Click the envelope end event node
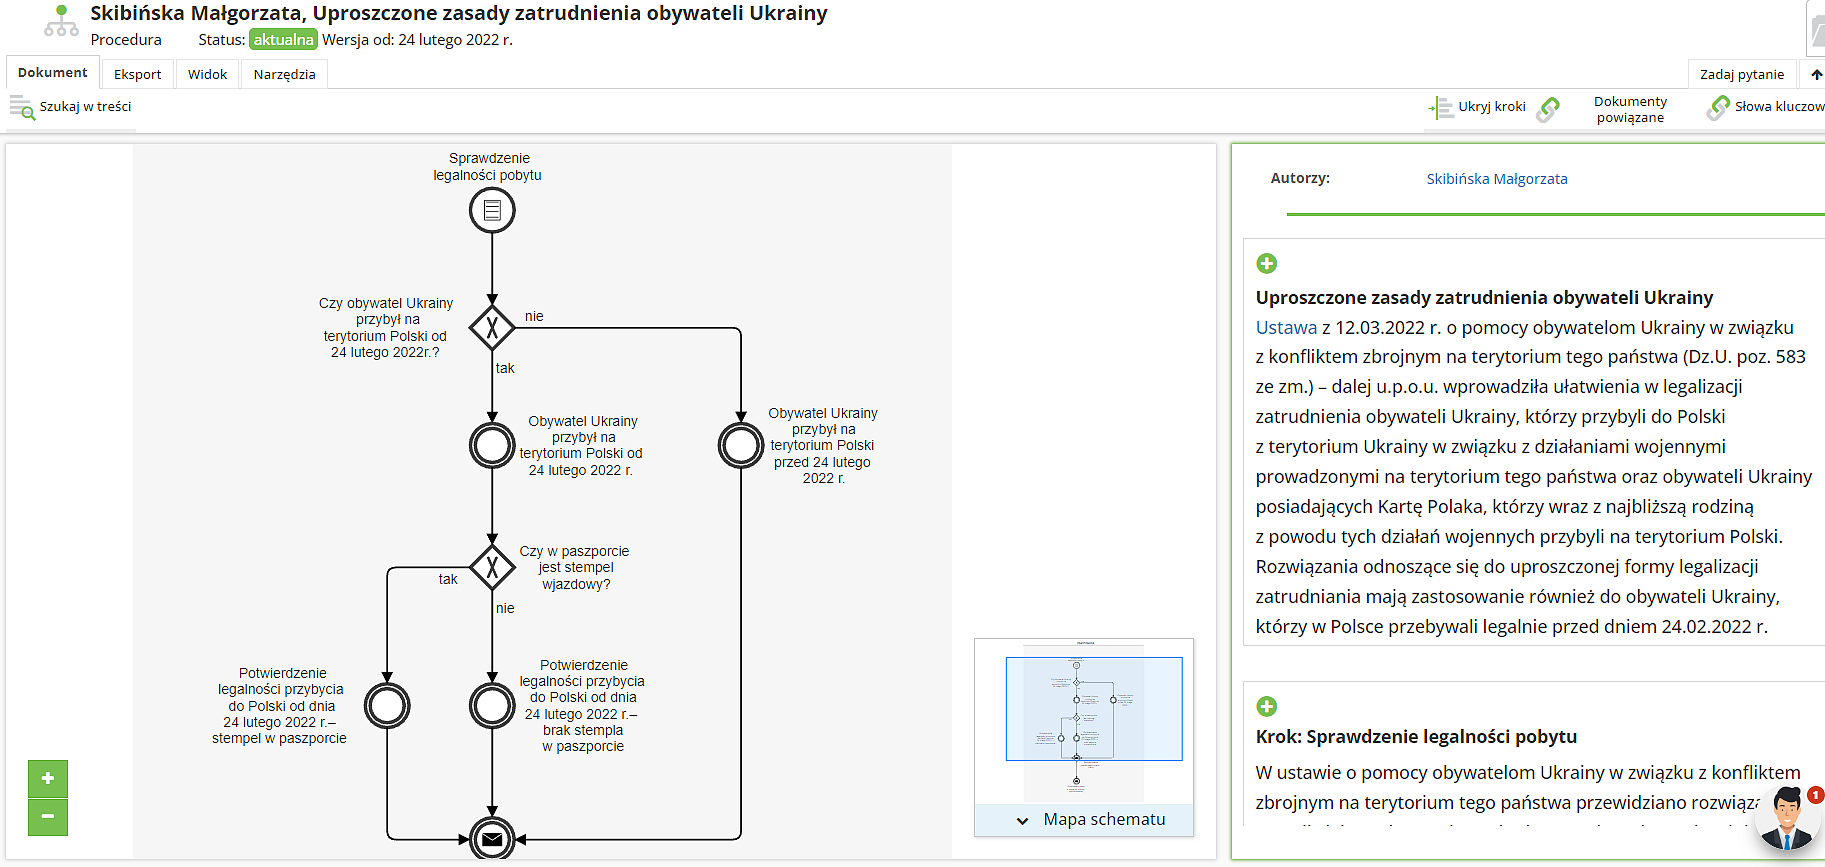The height and width of the screenshot is (867, 1825). click(492, 839)
